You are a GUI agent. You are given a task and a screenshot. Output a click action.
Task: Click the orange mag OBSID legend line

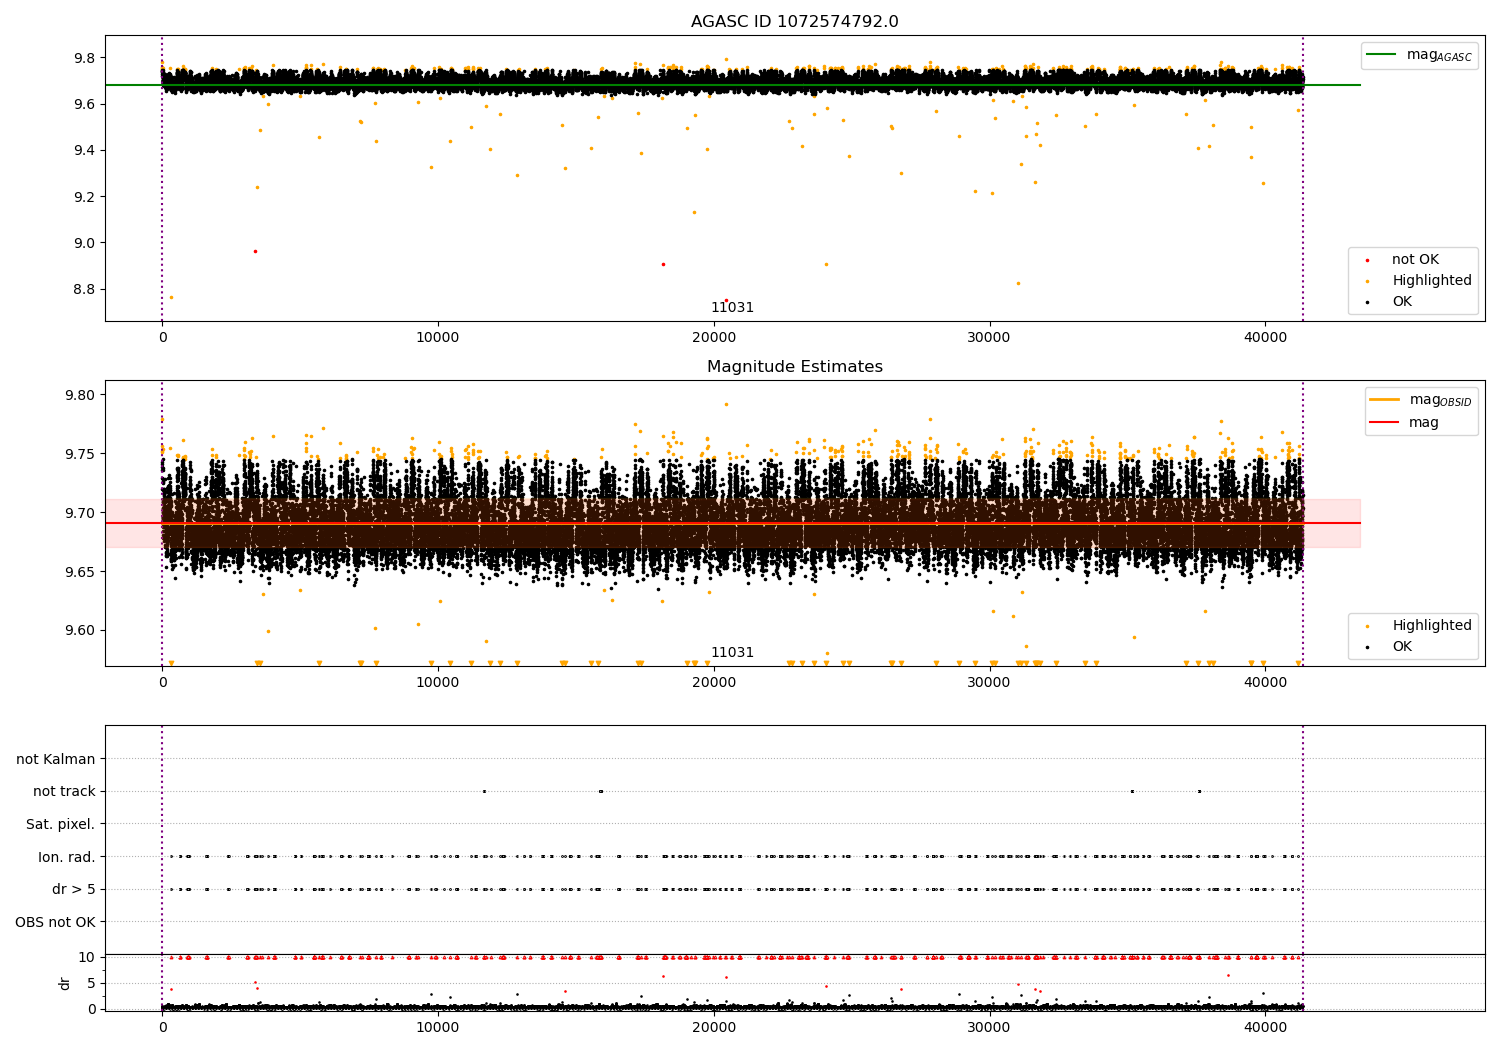1385,400
